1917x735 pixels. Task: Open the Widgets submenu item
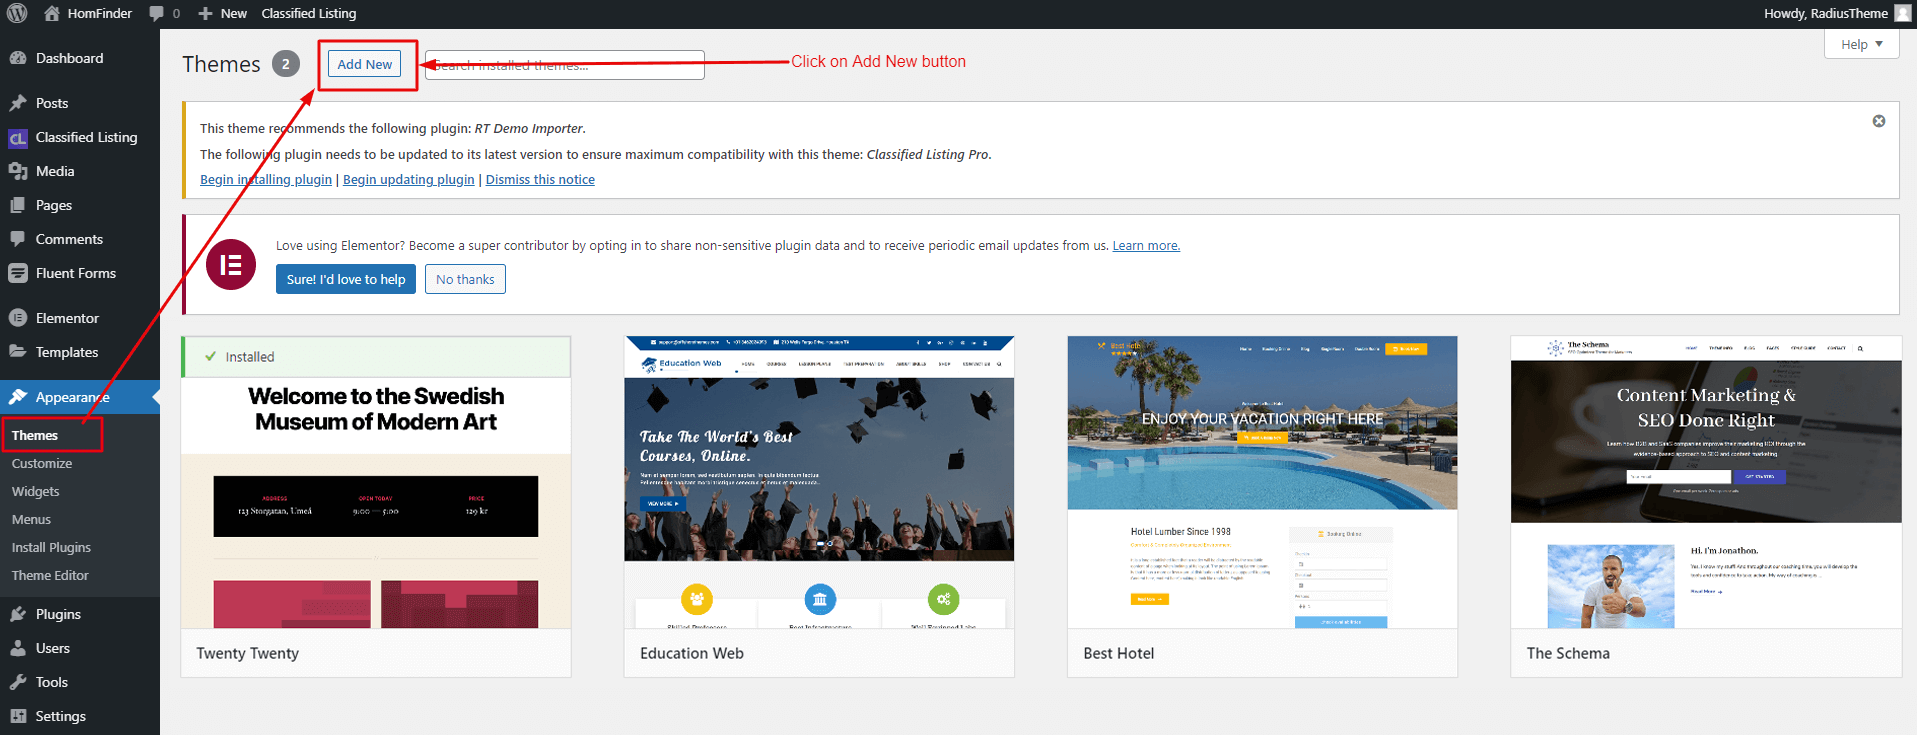click(x=36, y=491)
